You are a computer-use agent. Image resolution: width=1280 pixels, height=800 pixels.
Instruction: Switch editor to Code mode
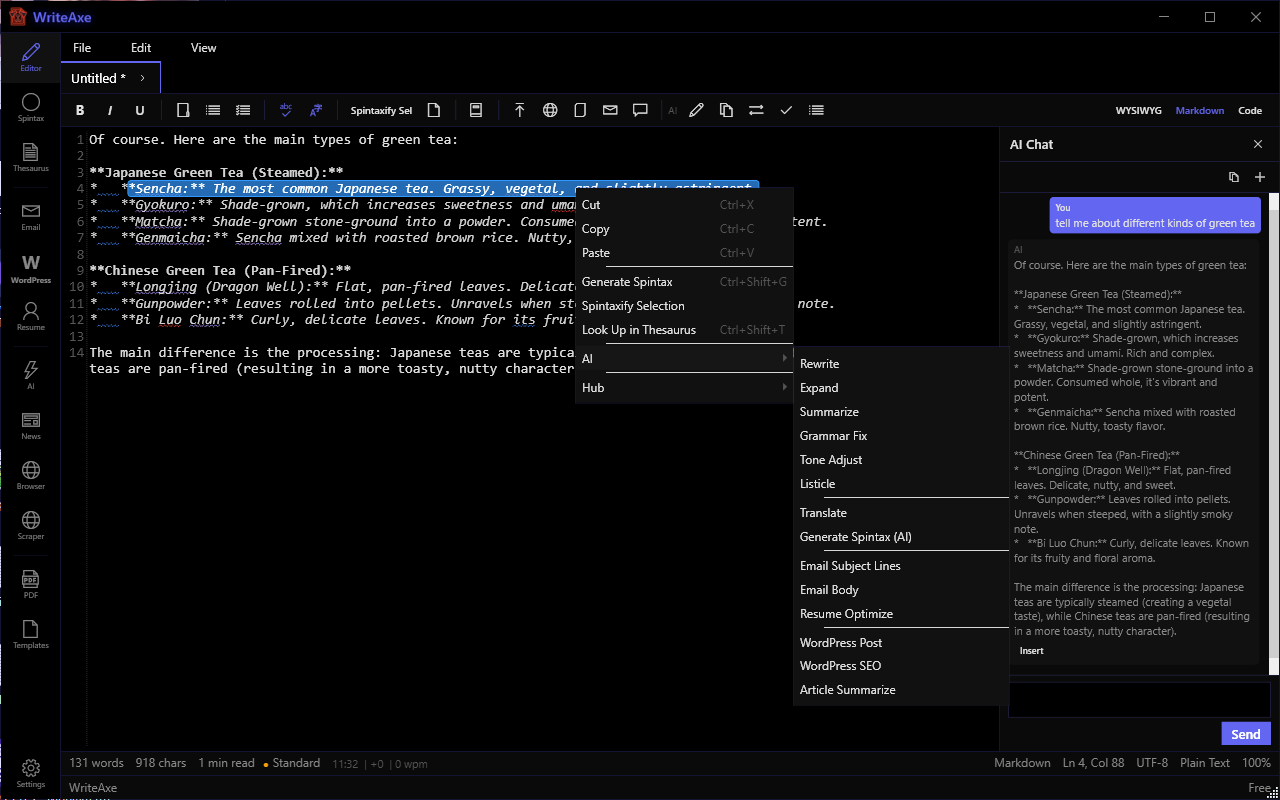click(1250, 110)
